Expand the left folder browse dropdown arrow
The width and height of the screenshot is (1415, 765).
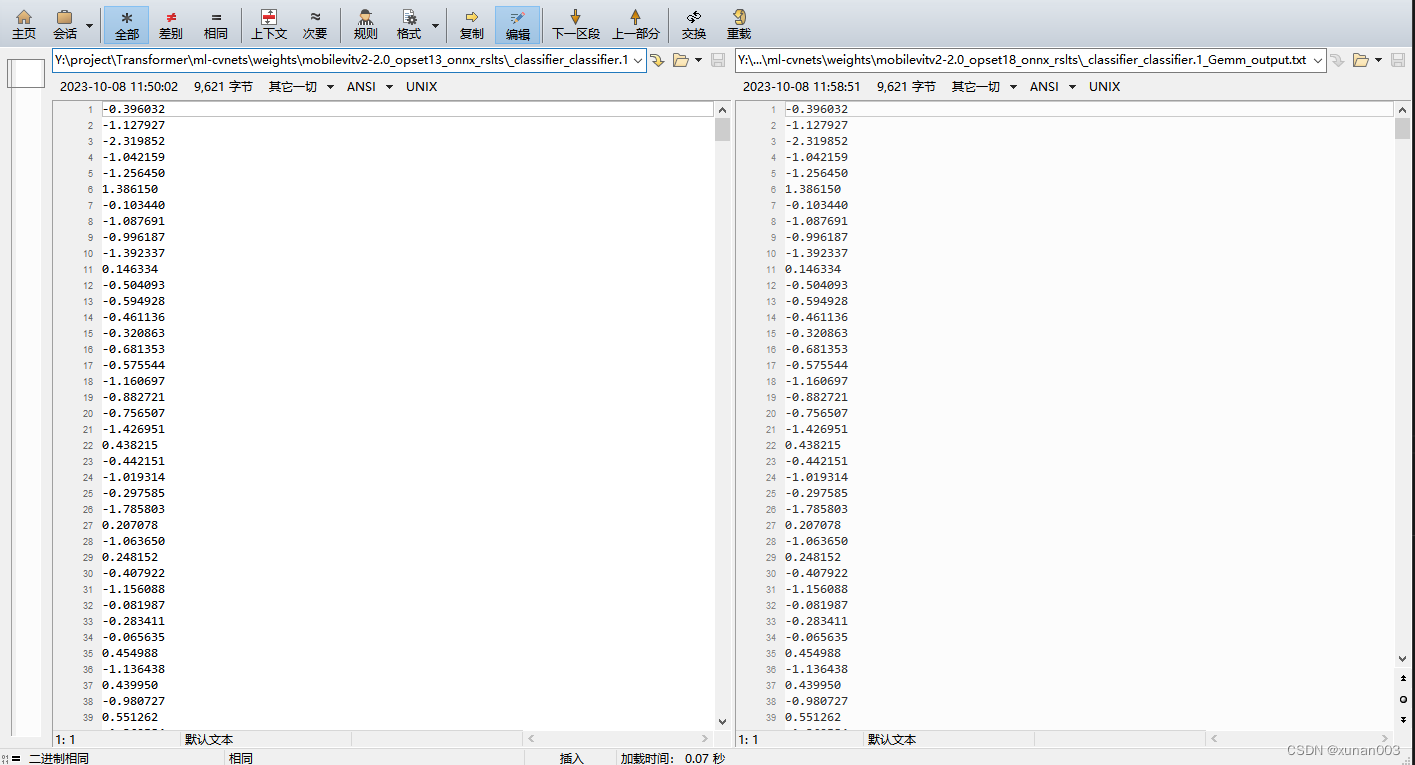698,61
